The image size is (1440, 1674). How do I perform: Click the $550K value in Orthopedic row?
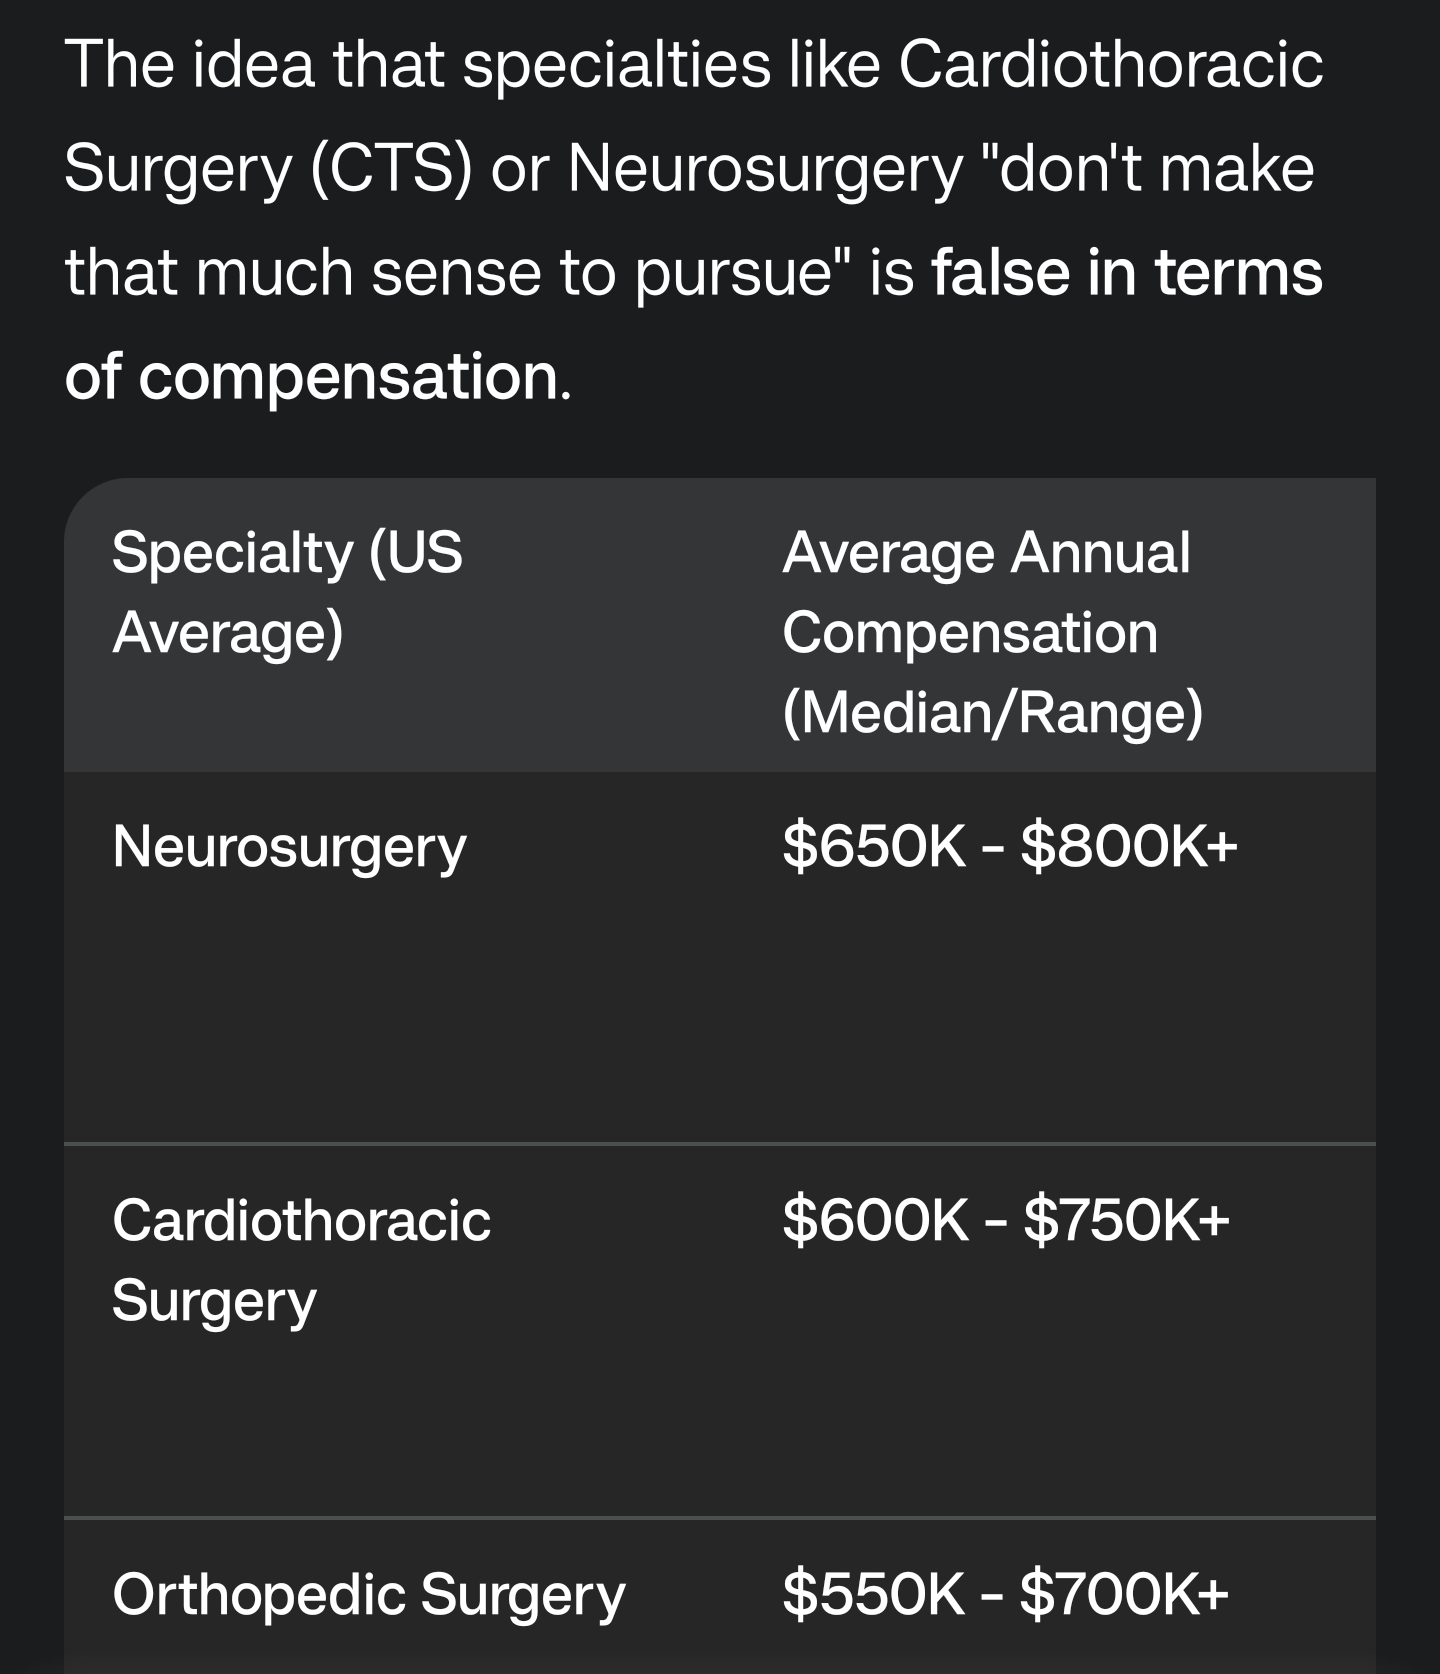click(x=873, y=1594)
